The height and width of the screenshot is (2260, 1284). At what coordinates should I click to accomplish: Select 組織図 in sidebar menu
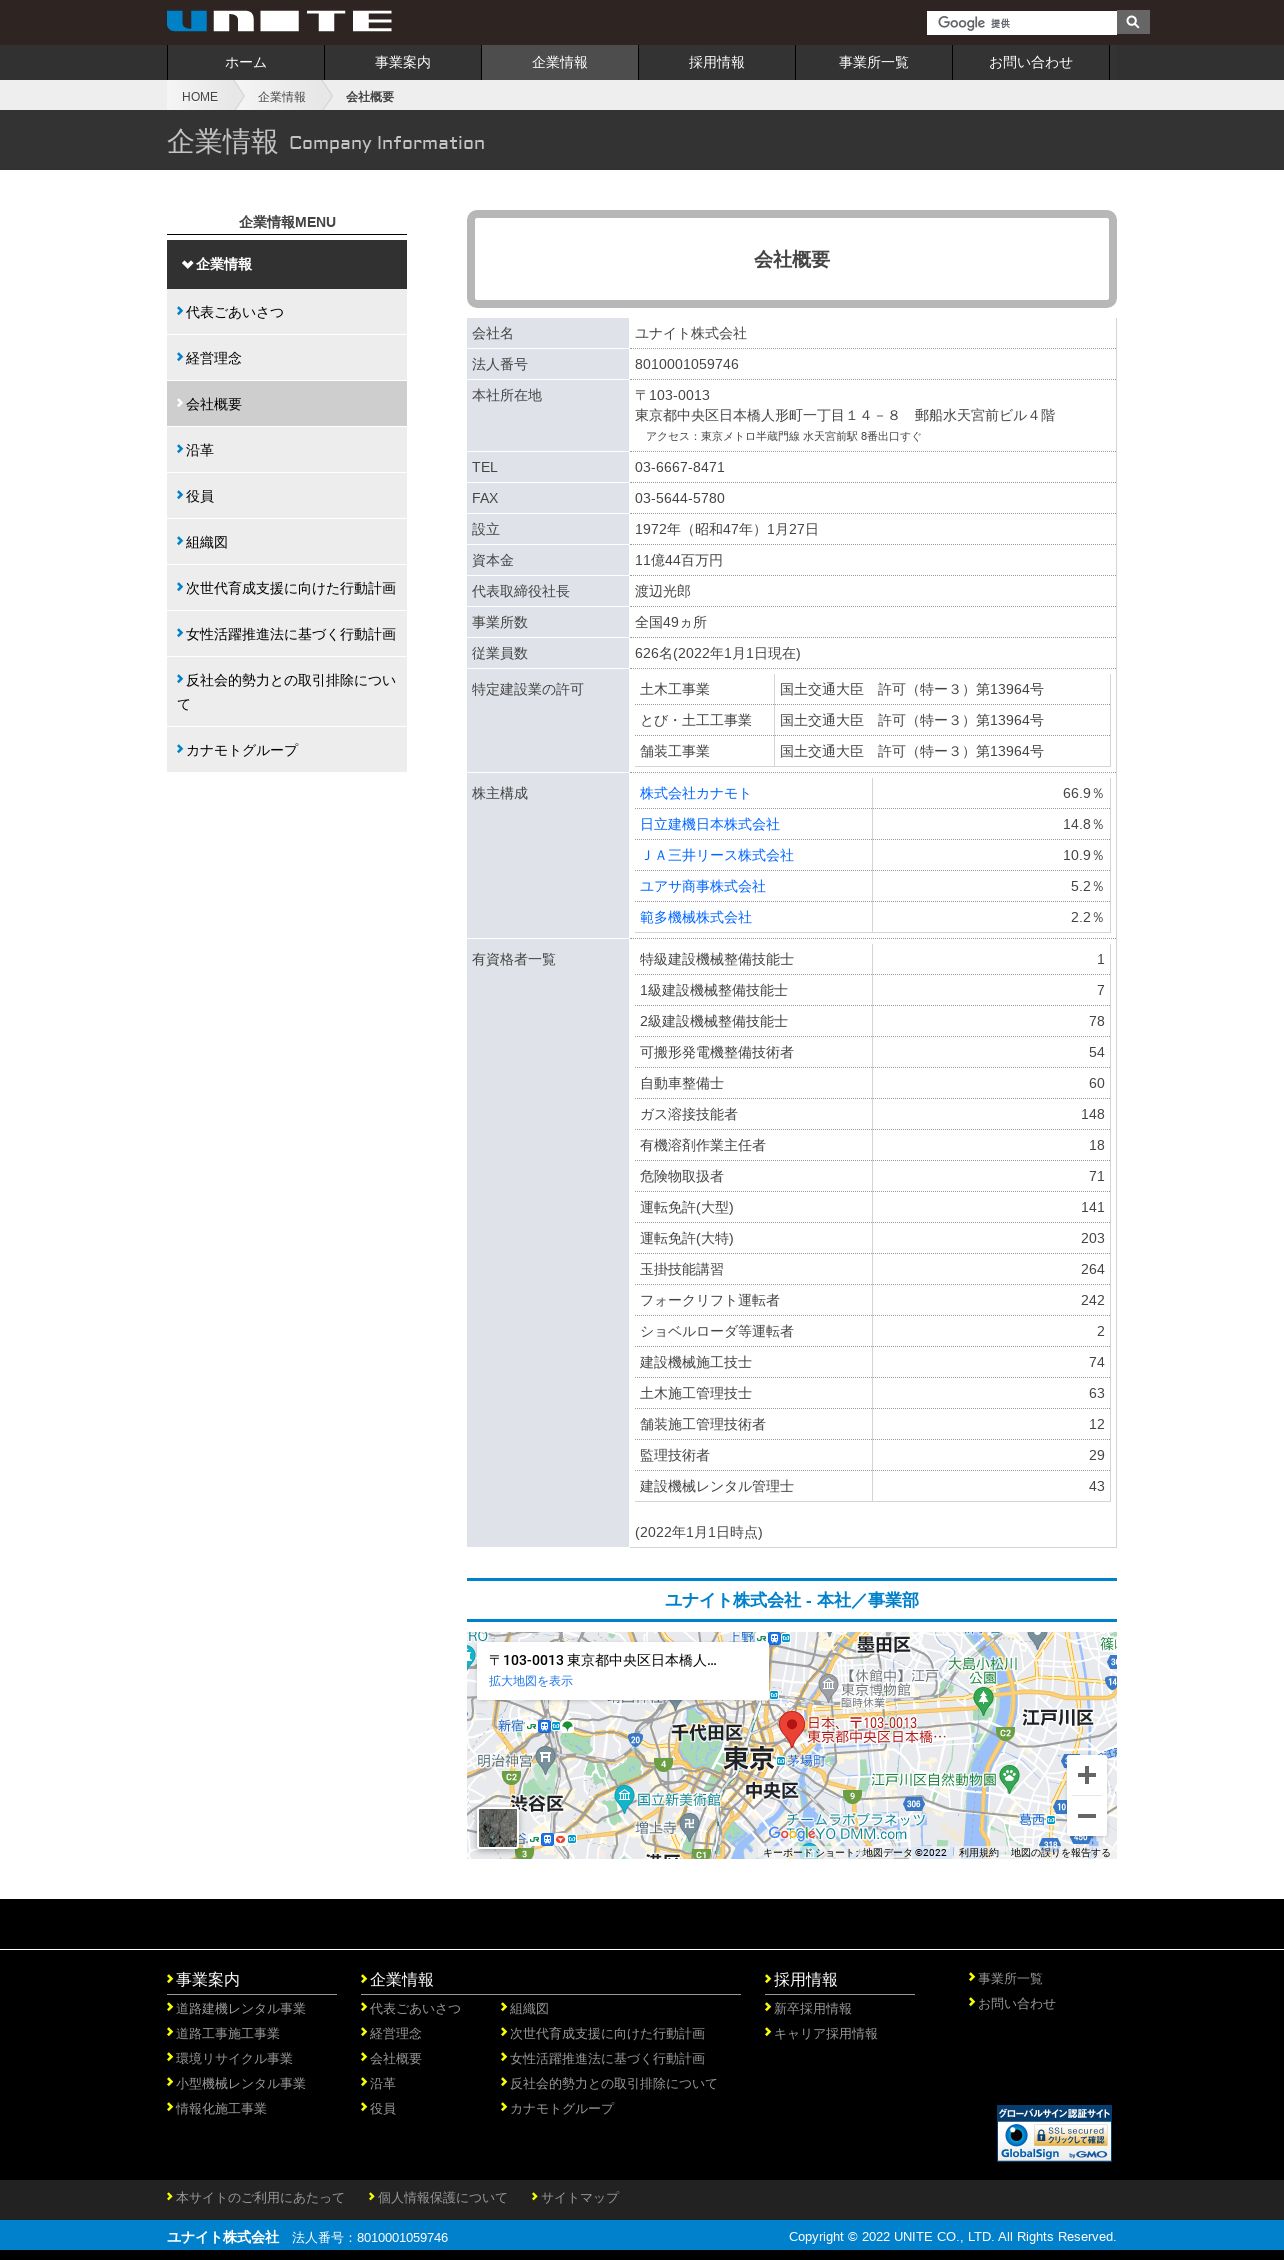287,542
